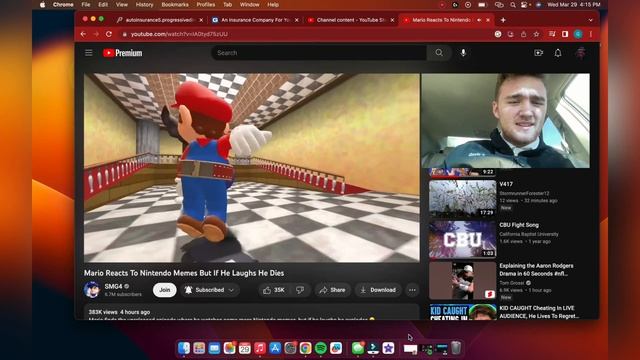This screenshot has width=640, height=360.
Task: Open the Bookmarks menu
Action: 175,5
